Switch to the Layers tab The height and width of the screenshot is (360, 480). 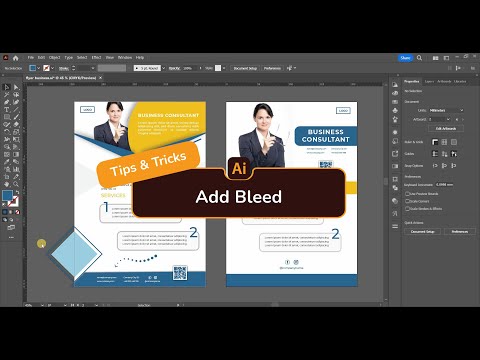tap(429, 81)
